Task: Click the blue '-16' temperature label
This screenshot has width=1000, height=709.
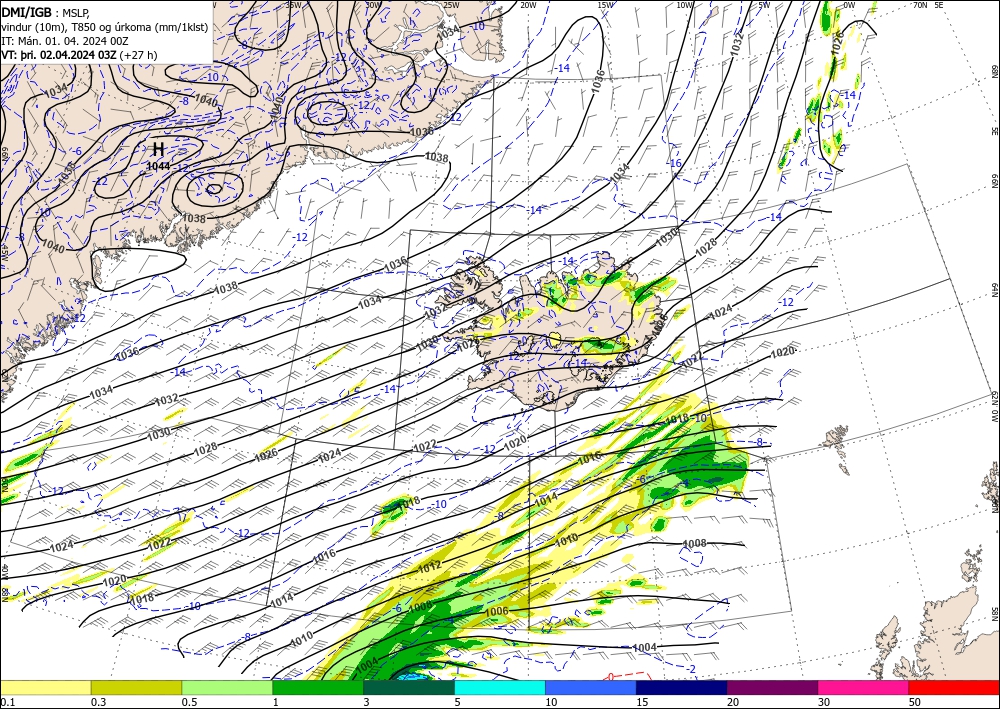Action: coord(675,164)
